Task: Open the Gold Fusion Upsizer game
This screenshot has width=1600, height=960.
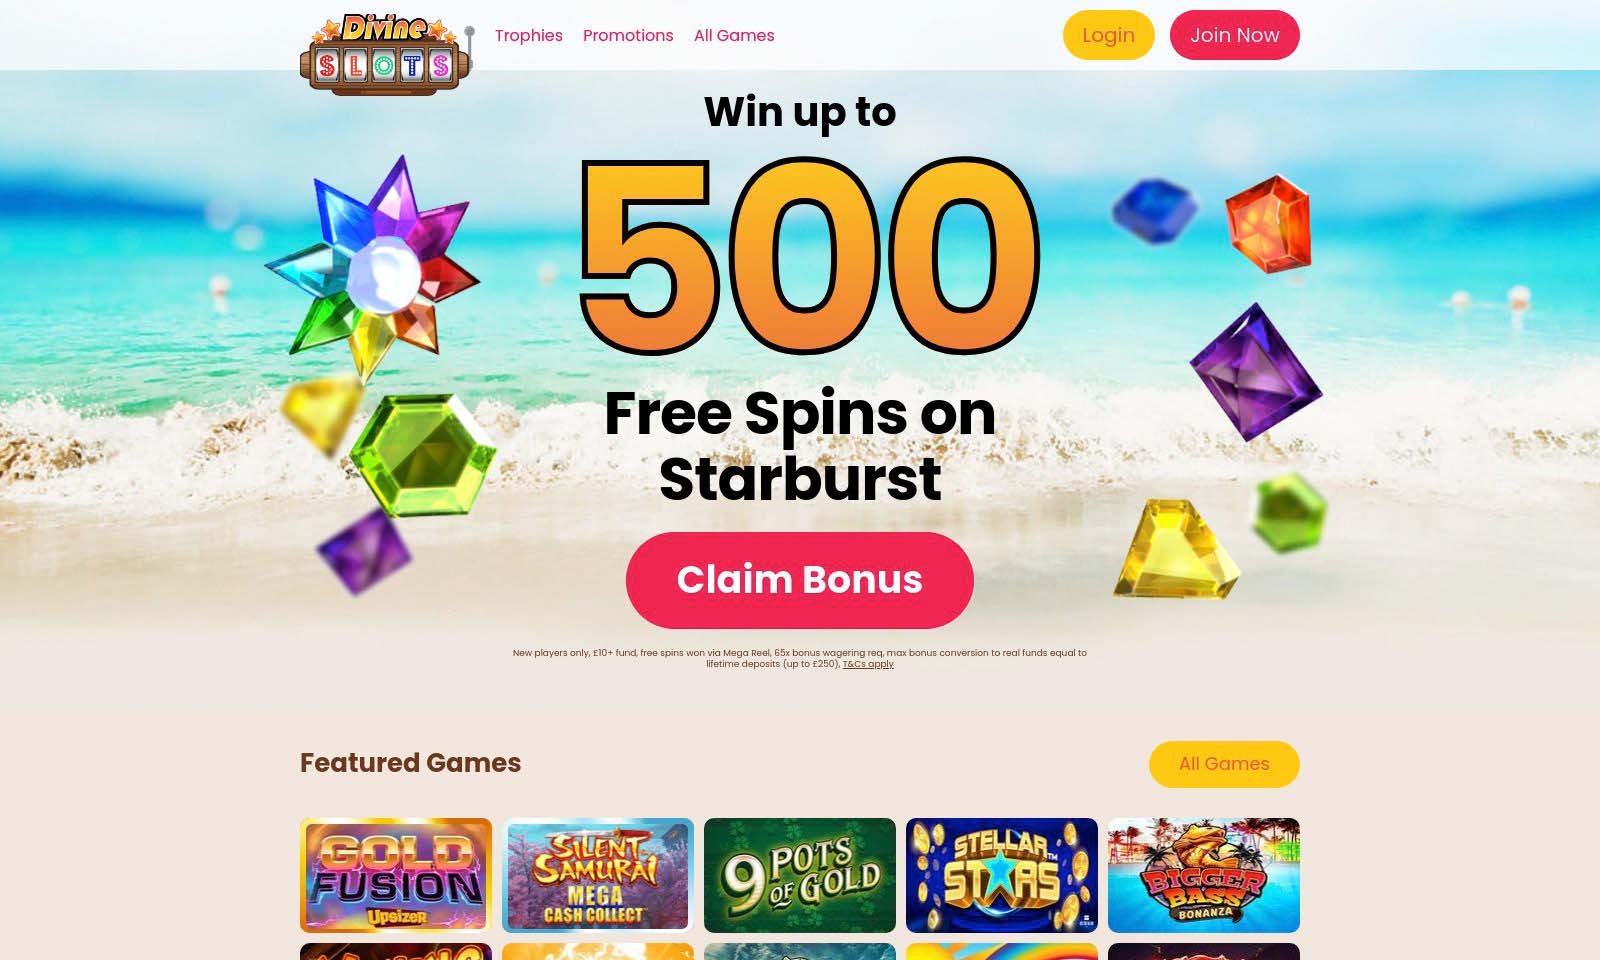Action: tap(396, 875)
